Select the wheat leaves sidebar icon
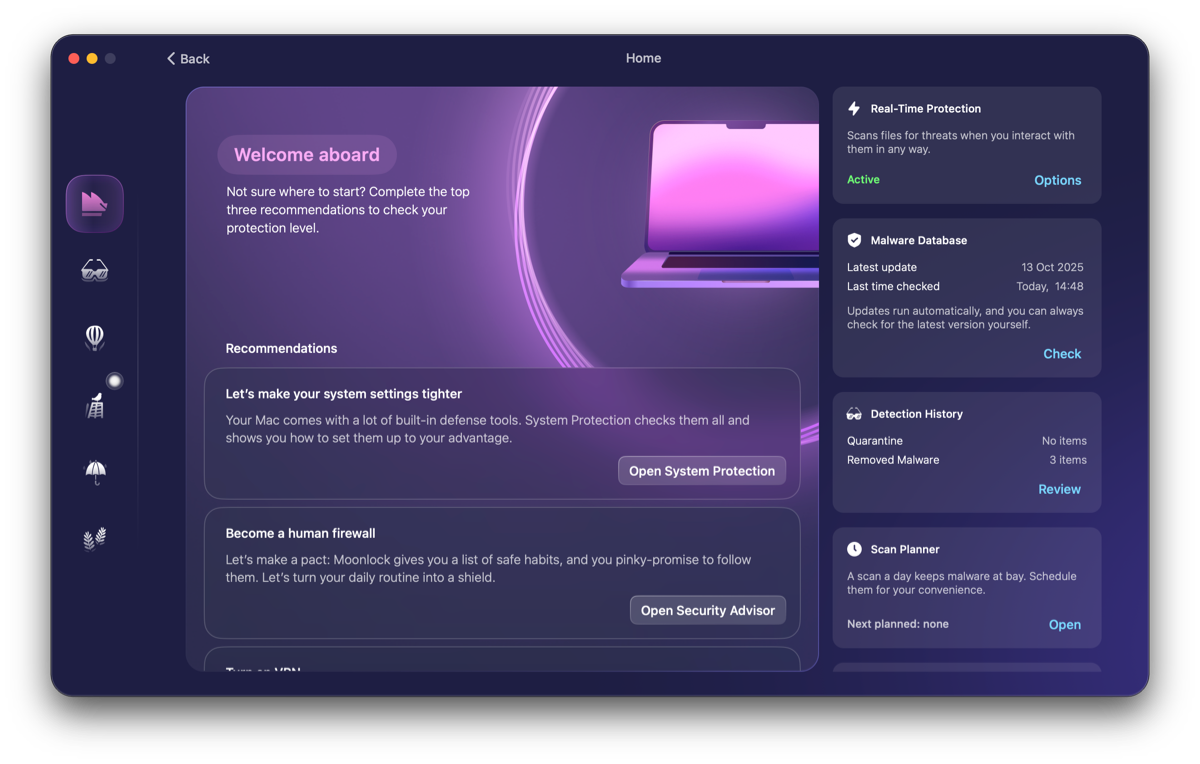The height and width of the screenshot is (764, 1200). (95, 539)
